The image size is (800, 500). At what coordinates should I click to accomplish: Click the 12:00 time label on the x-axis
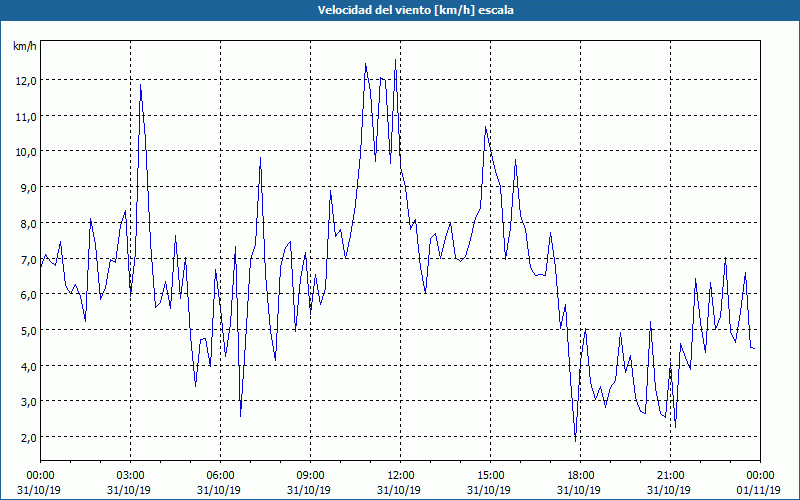coord(401,475)
